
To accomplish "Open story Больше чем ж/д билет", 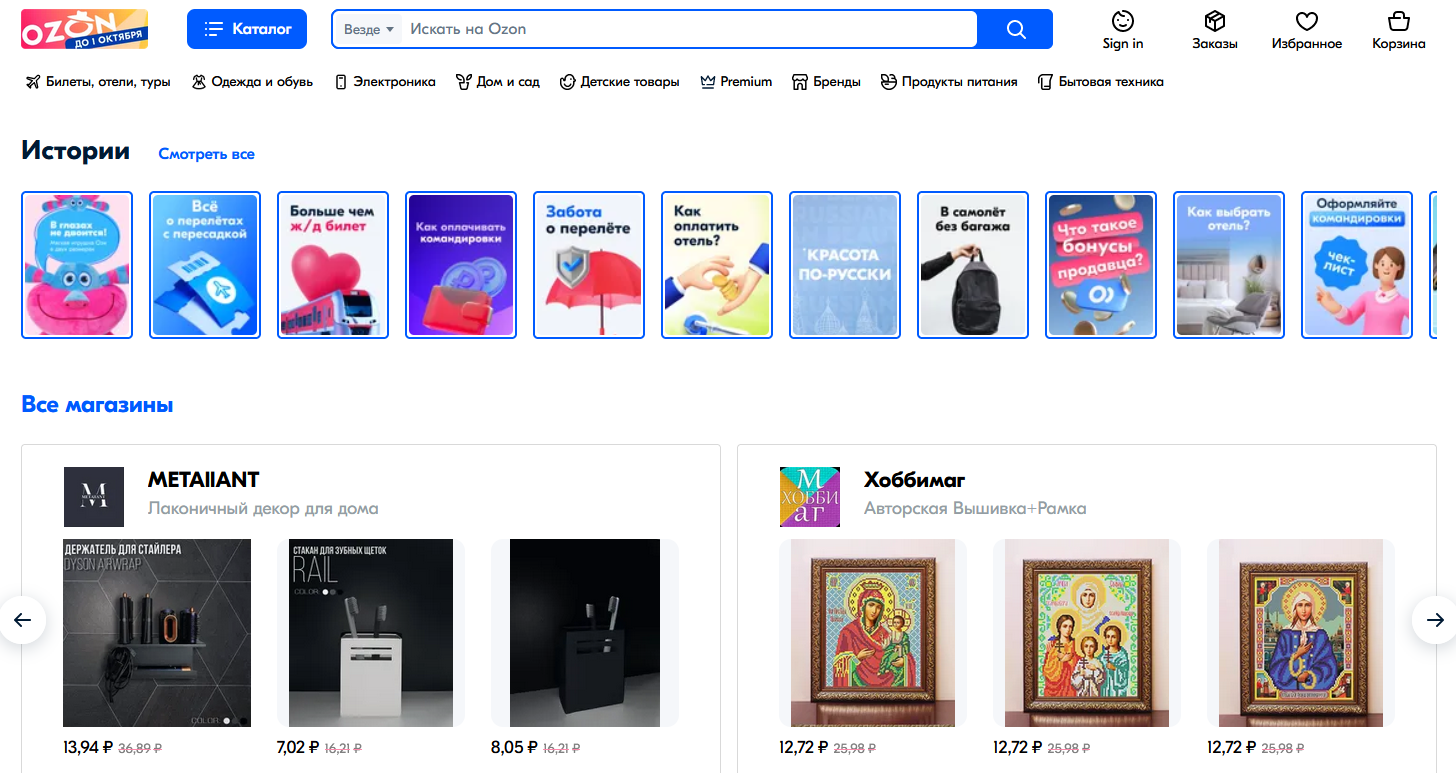I will (333, 265).
